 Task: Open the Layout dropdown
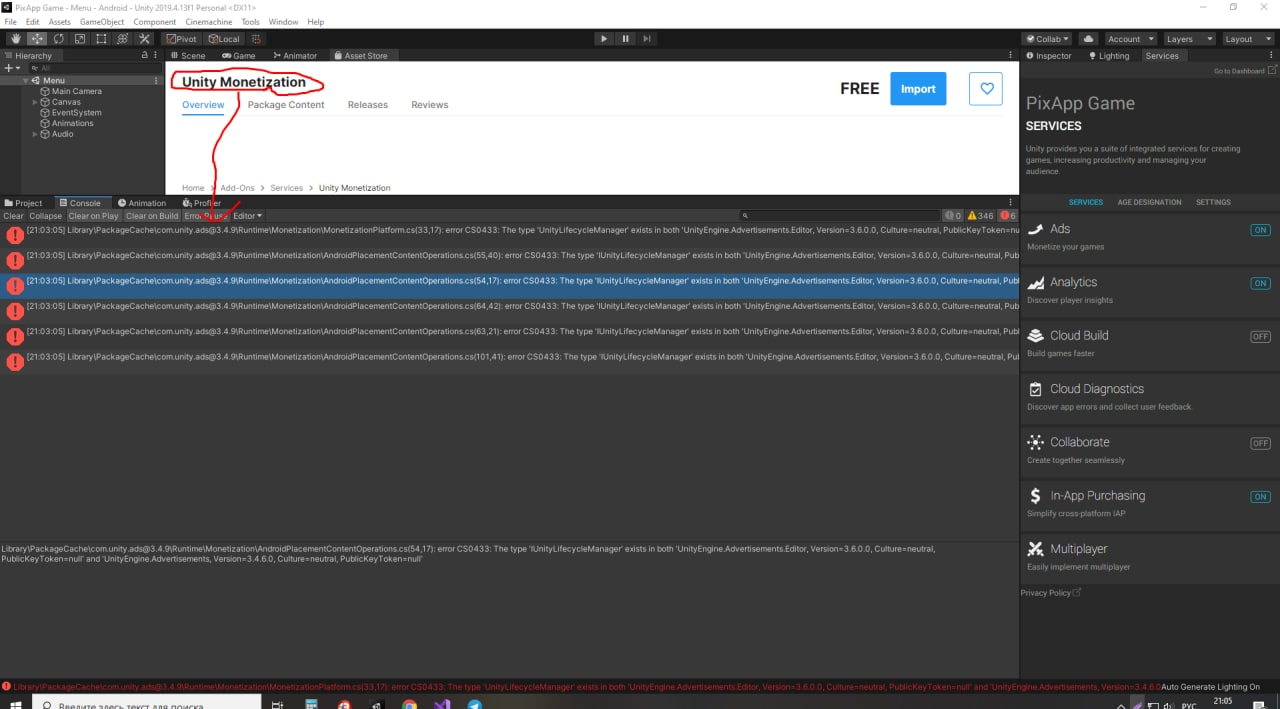tap(1246, 39)
